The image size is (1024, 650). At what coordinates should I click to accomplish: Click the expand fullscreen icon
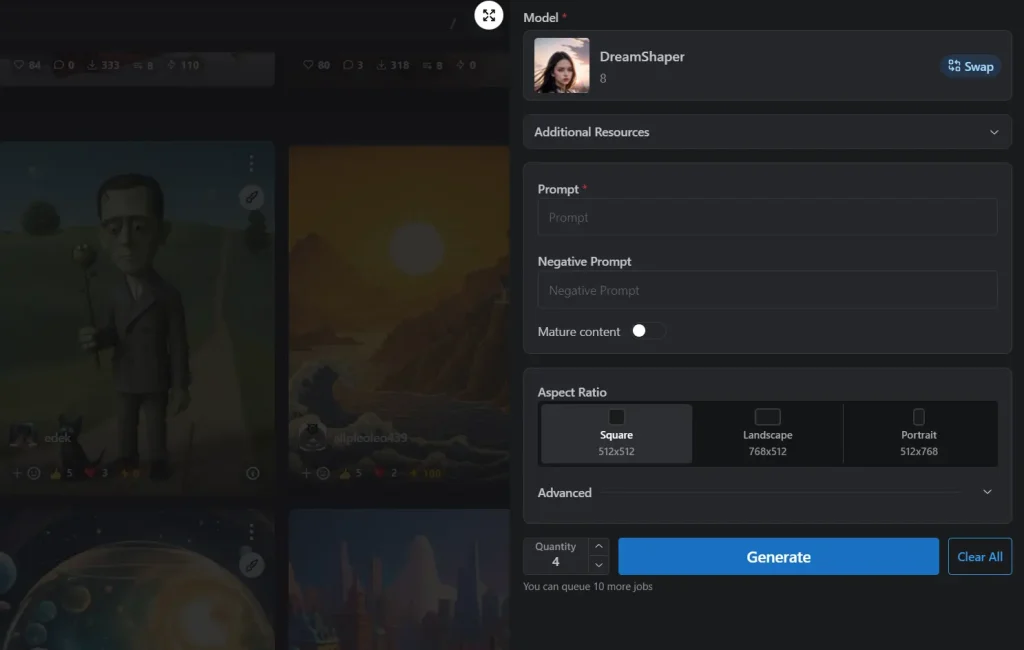click(488, 15)
